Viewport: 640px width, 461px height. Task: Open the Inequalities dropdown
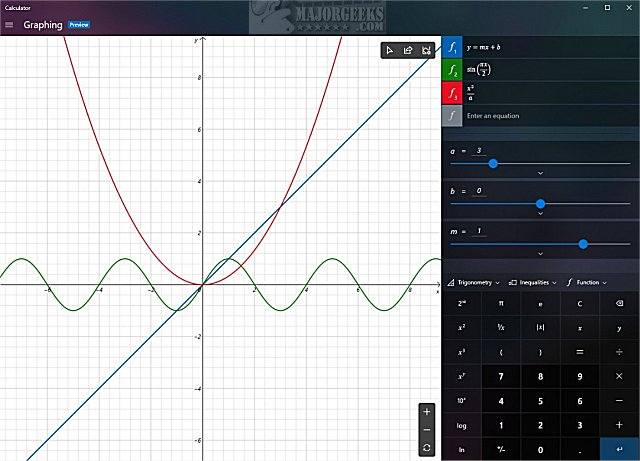click(x=532, y=283)
